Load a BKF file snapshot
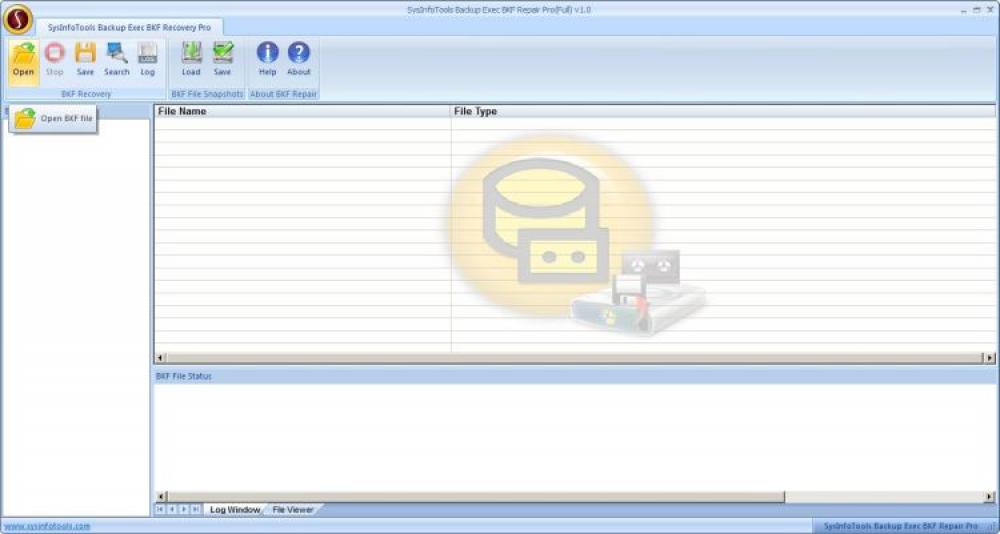 coord(191,61)
